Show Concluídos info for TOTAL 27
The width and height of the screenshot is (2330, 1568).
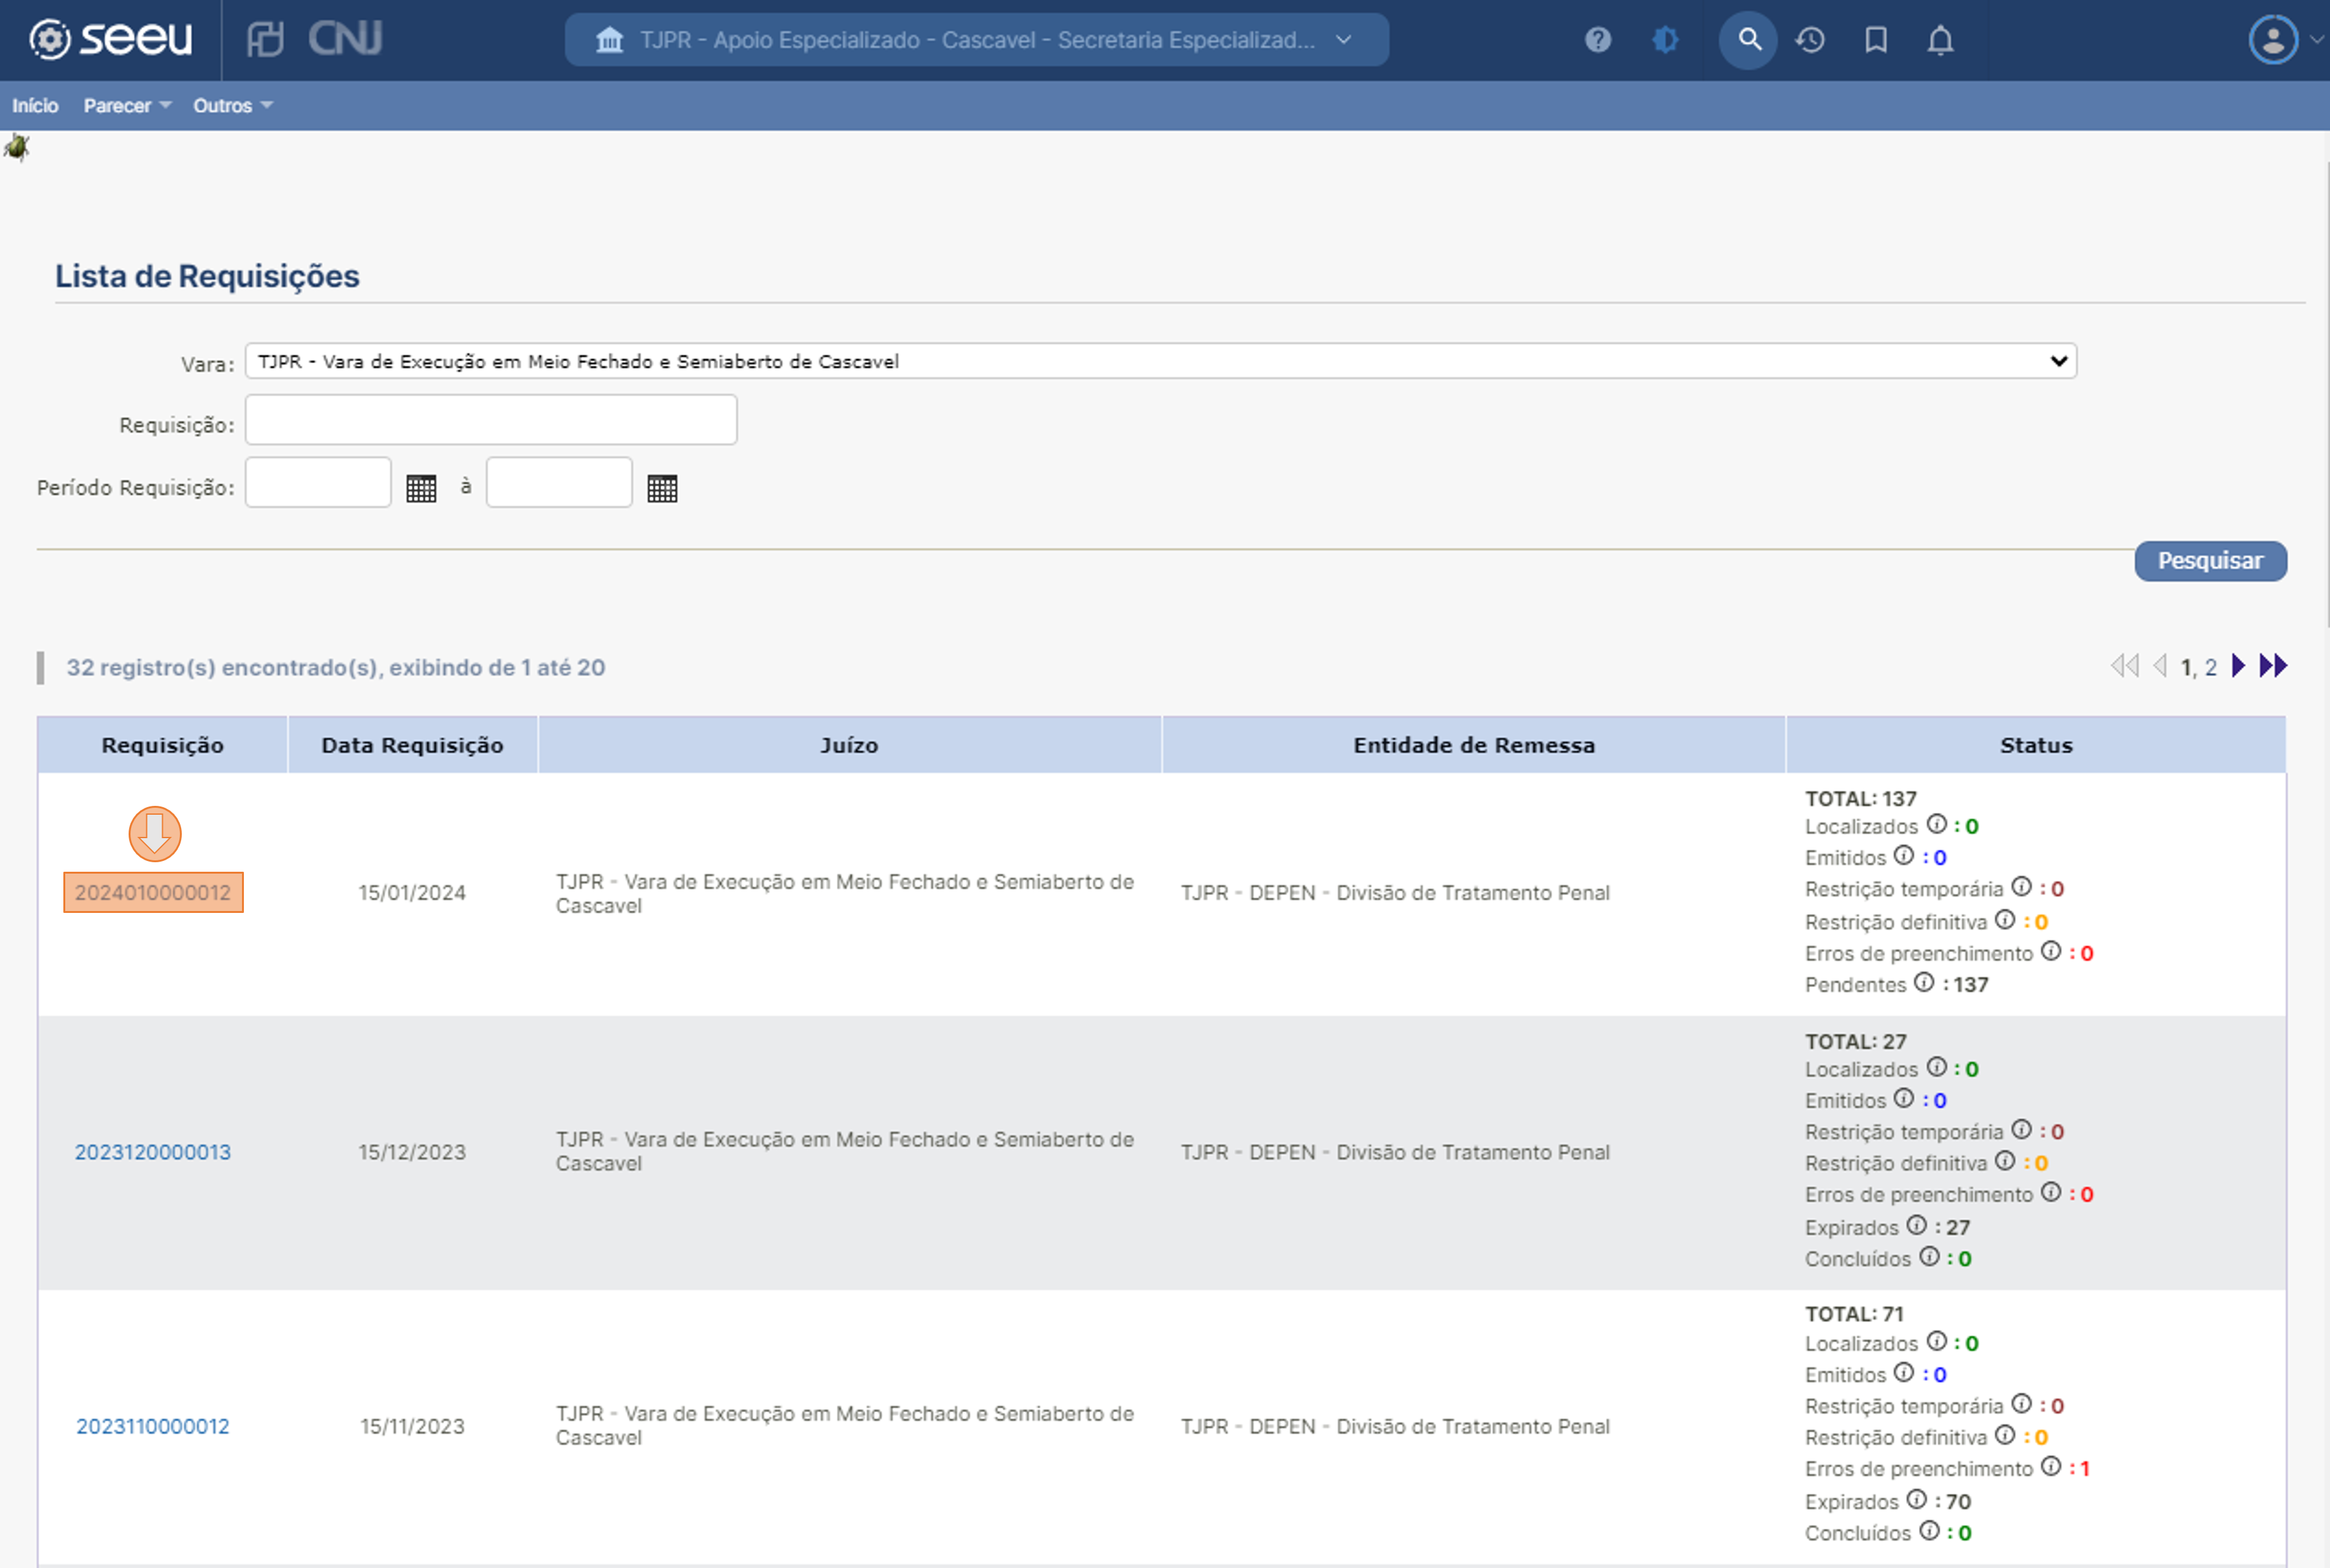click(1930, 1257)
